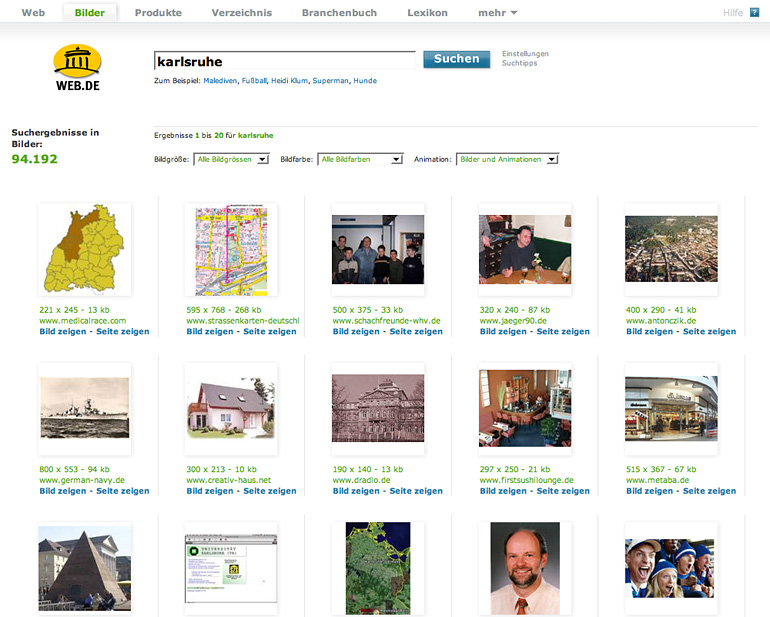The height and width of the screenshot is (617, 770).
Task: Click the 800 x 553 - 94 kb text
Action: tap(74, 469)
